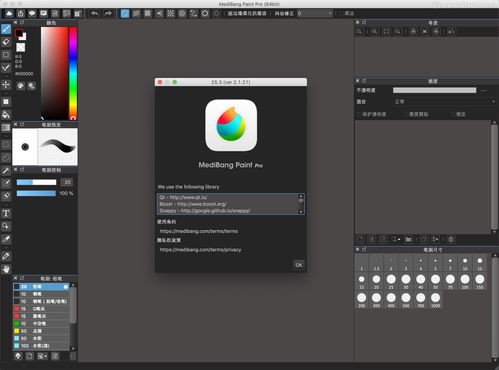Screen dimensions: 499x370
Task: Select the Bucket fill tool
Action: pos(6,115)
